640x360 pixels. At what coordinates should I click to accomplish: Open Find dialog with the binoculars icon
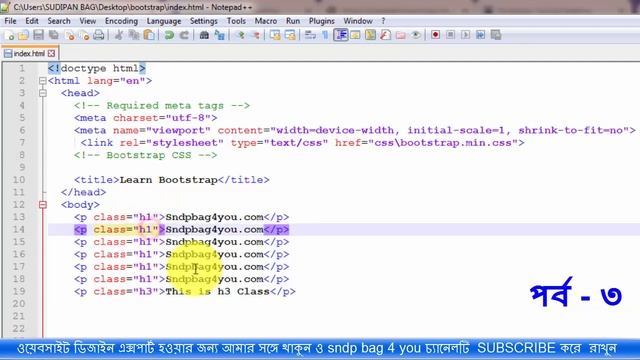click(204, 36)
